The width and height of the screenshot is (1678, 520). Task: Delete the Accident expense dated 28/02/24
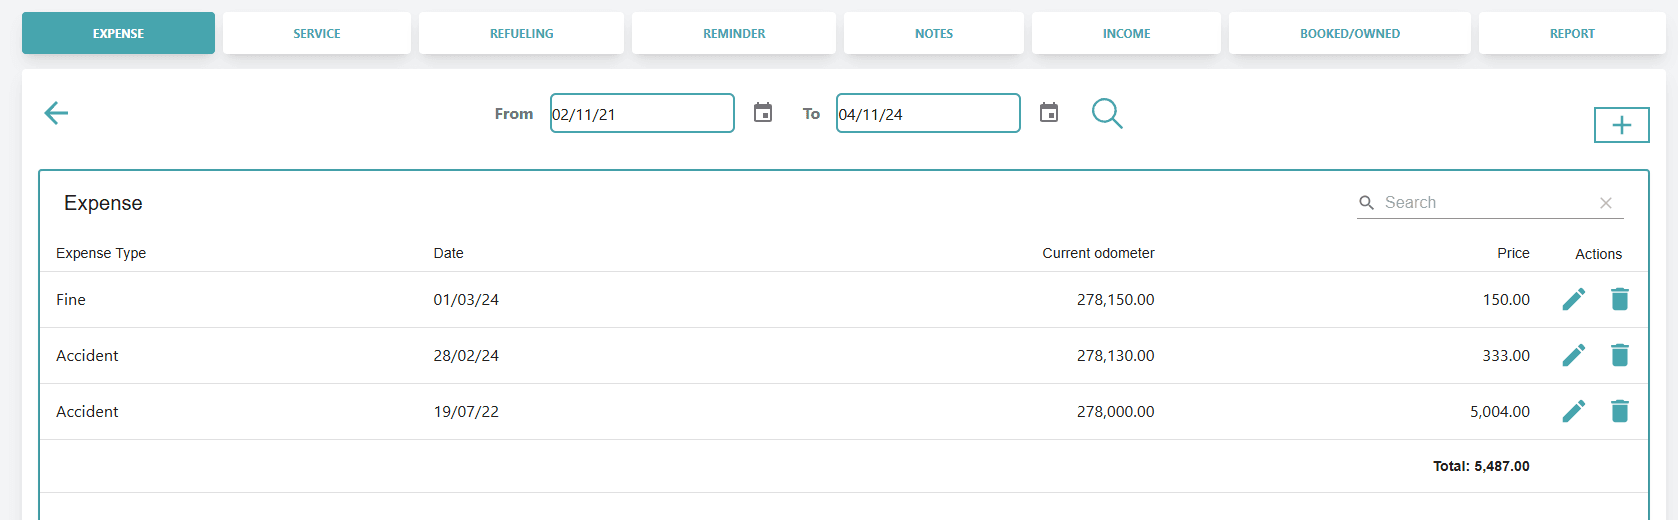[1620, 355]
